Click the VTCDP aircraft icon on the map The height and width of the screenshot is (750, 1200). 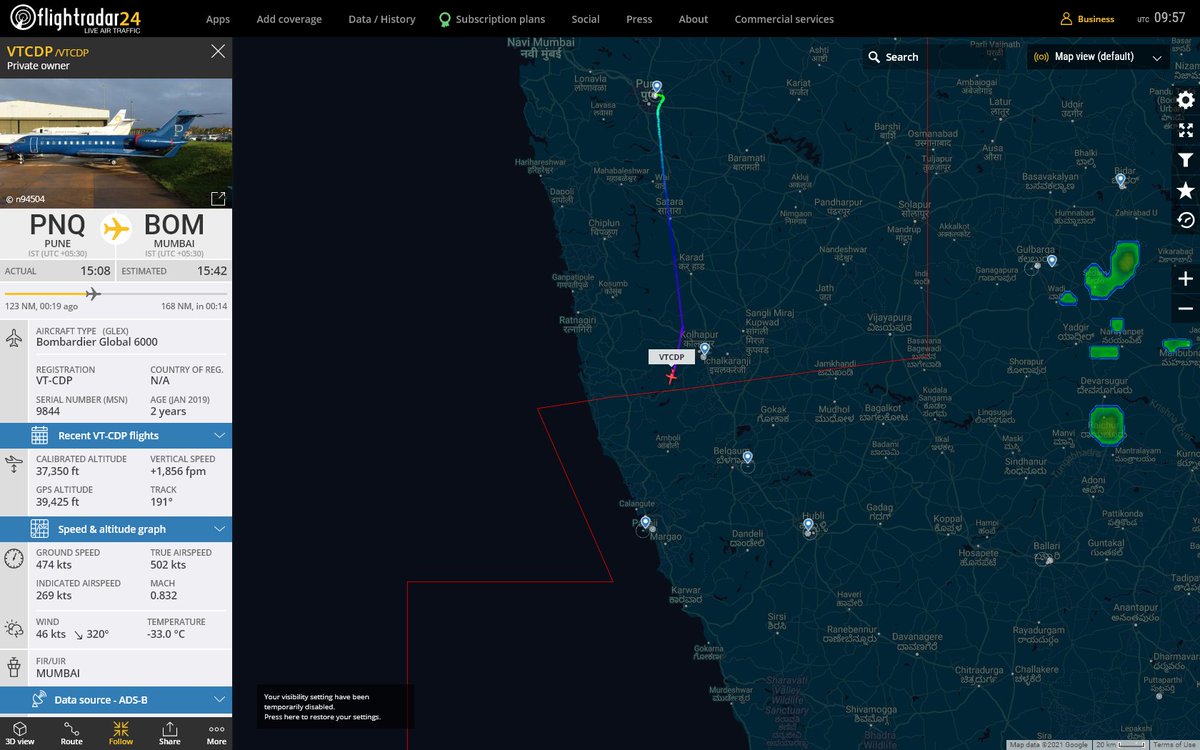(x=671, y=376)
